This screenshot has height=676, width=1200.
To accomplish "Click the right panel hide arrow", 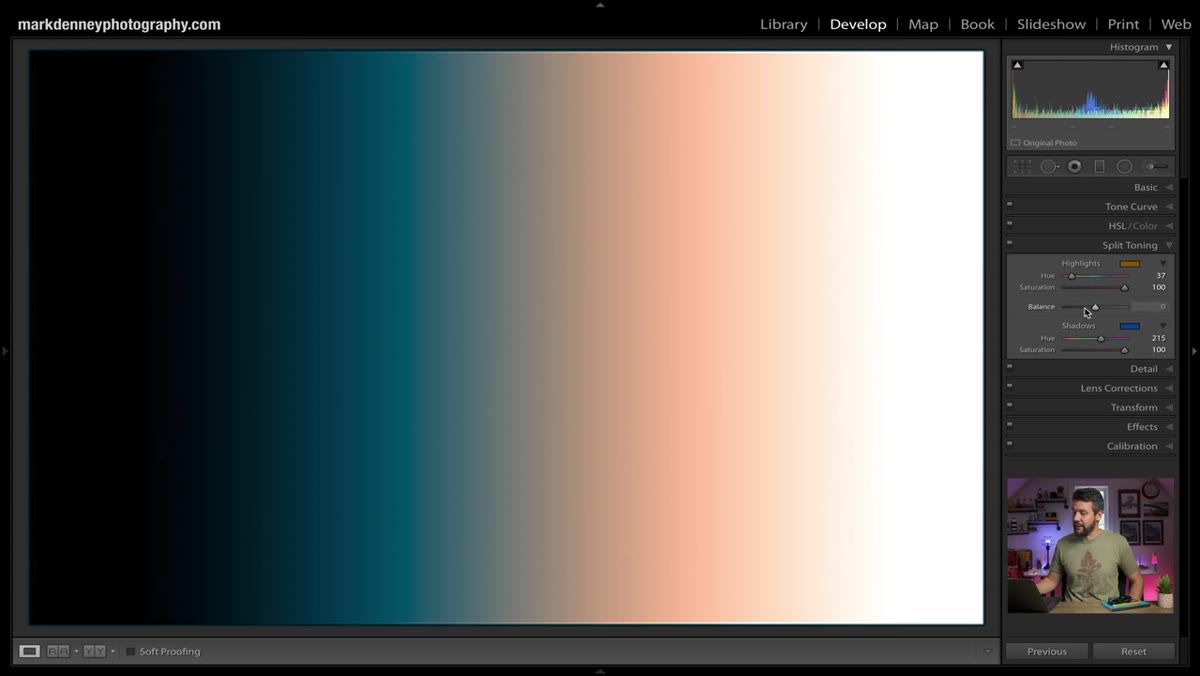I will tap(1194, 351).
